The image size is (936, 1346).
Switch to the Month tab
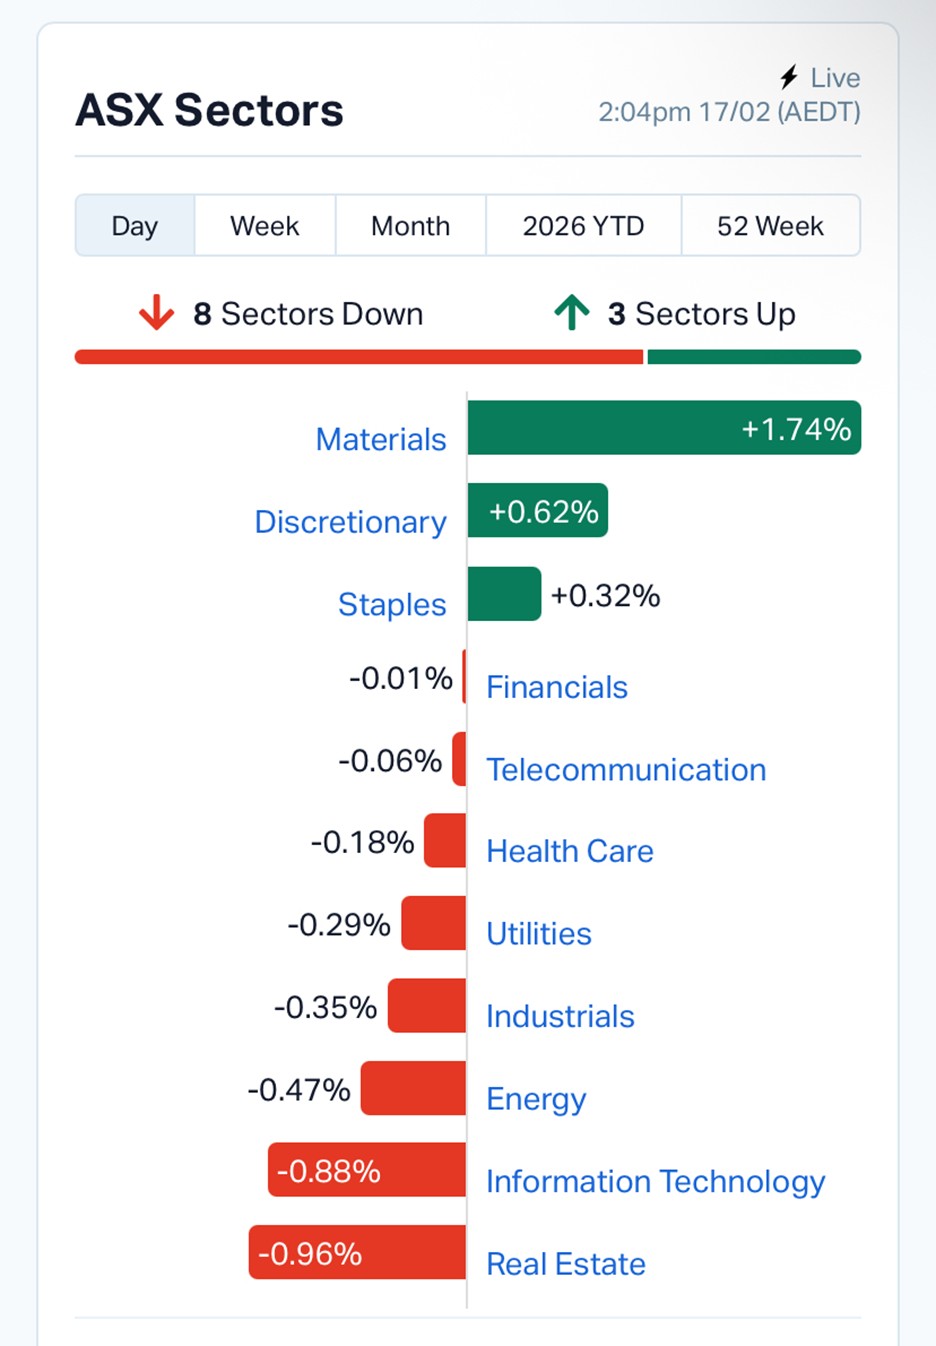[410, 226]
